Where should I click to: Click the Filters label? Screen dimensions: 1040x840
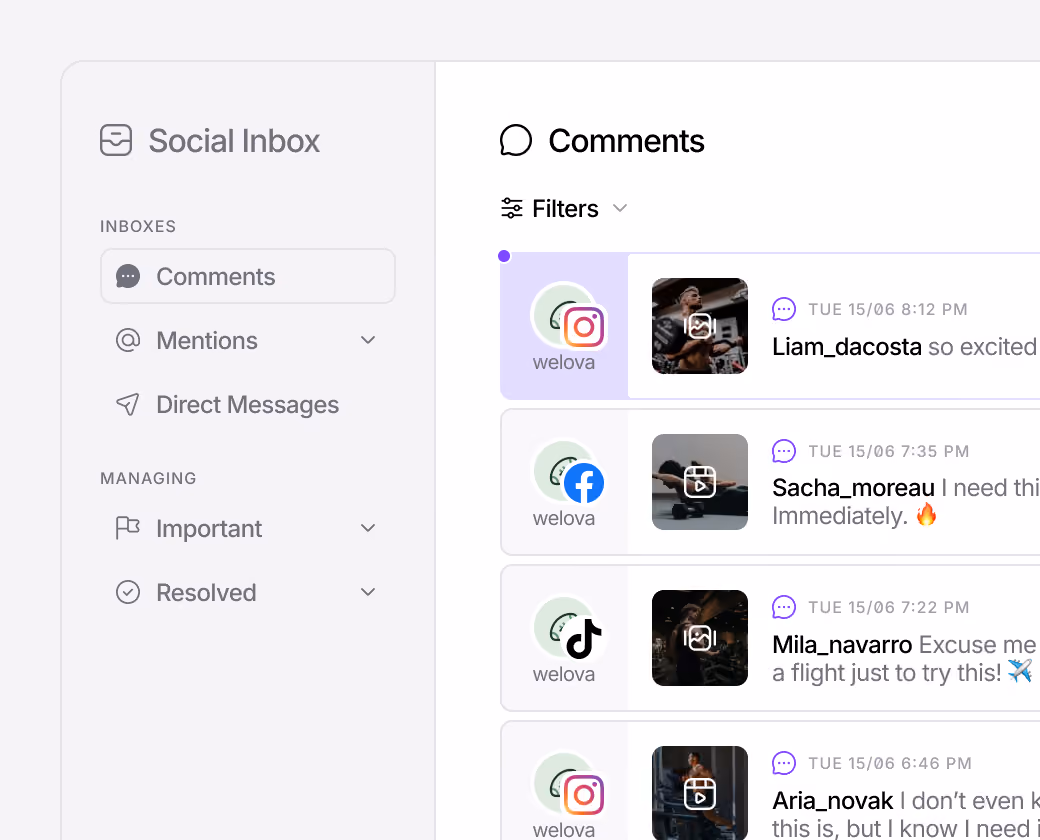[565, 208]
